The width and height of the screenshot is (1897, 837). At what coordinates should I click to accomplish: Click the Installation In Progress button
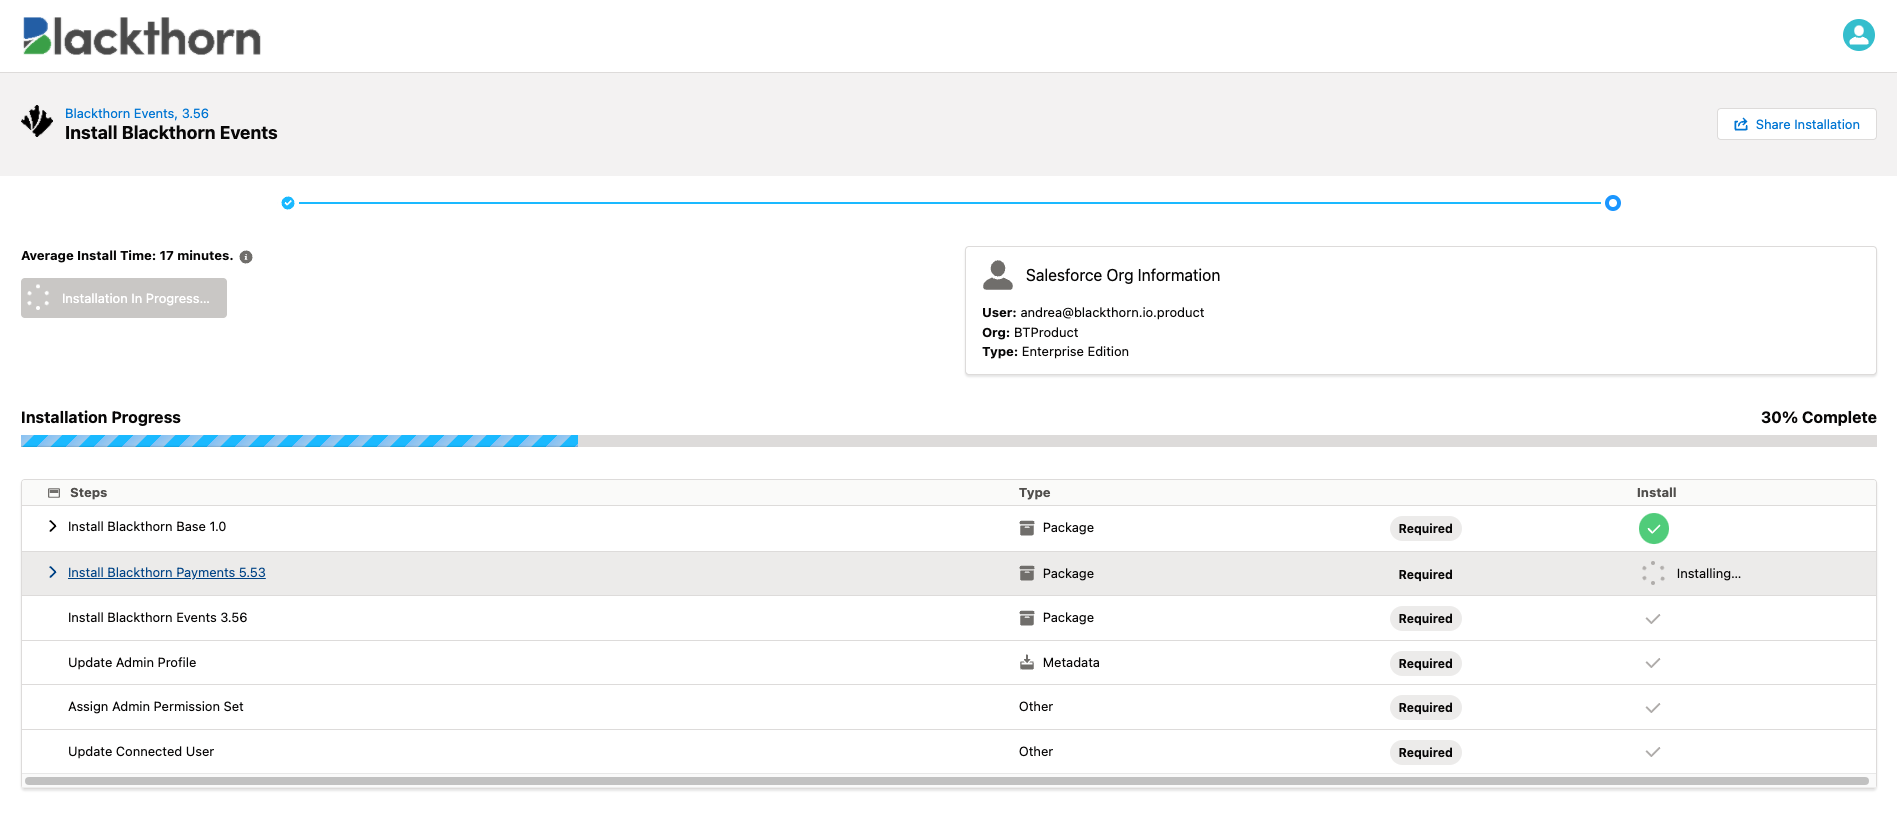124,298
